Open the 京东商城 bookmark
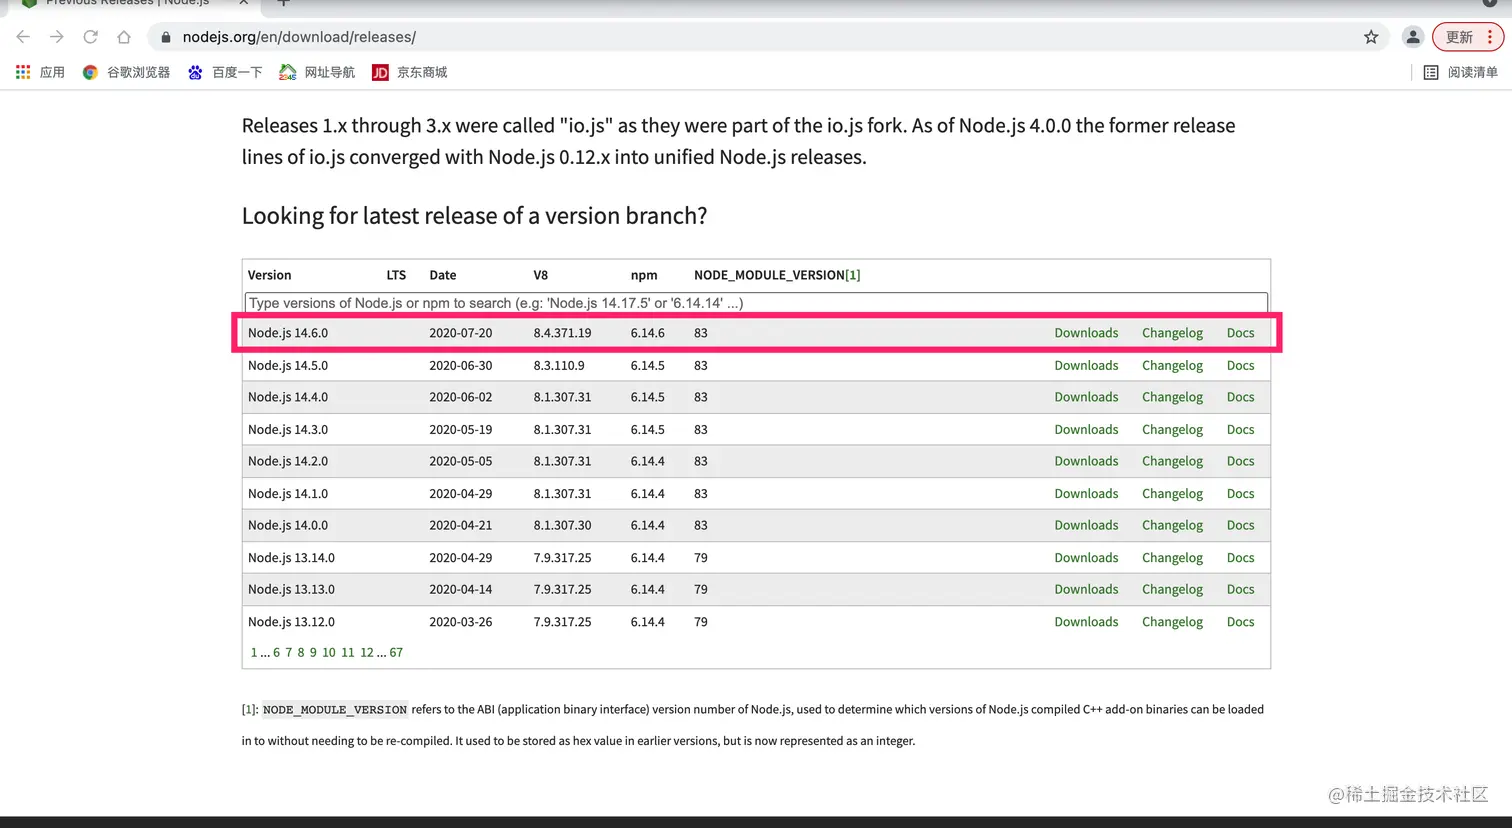Image resolution: width=1512 pixels, height=828 pixels. click(410, 72)
